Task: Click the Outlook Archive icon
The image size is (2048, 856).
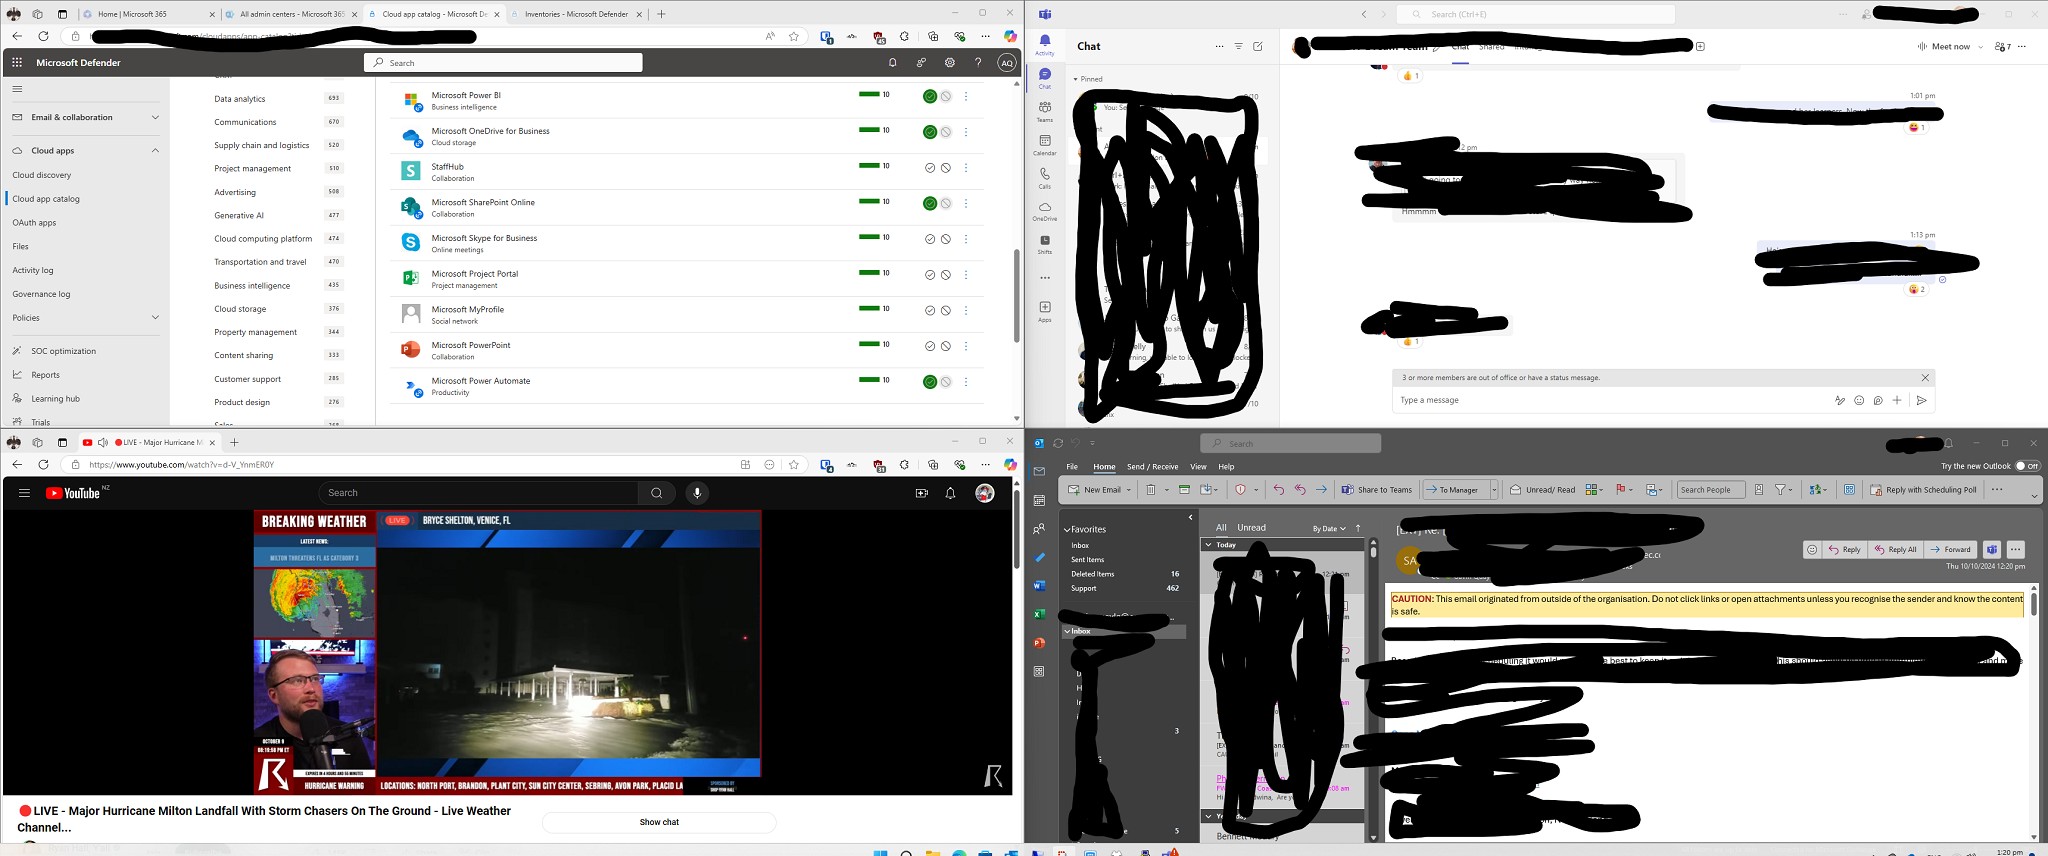Action: (1184, 490)
